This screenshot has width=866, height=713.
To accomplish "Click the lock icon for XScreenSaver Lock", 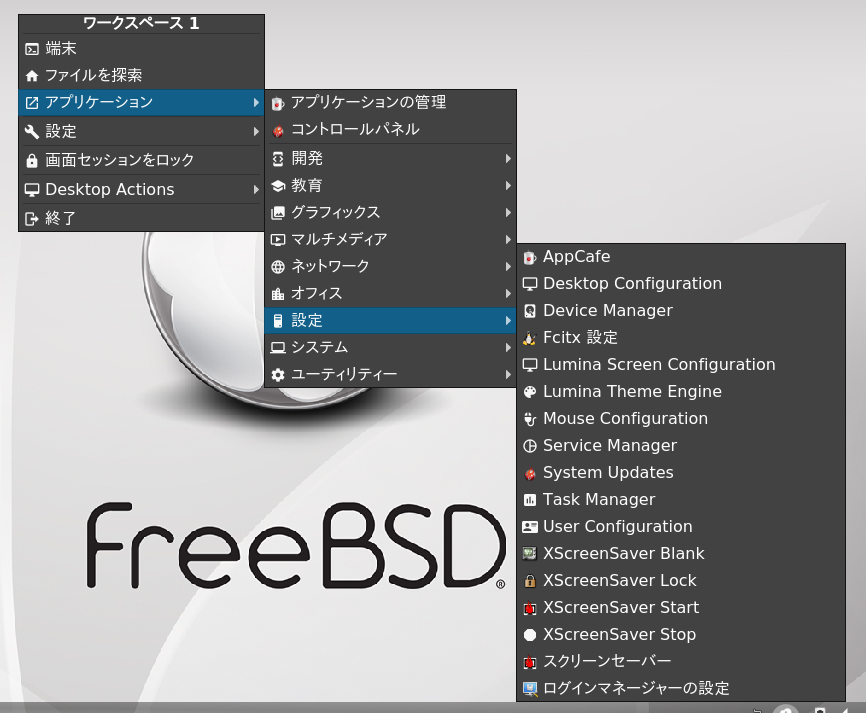I will (530, 581).
